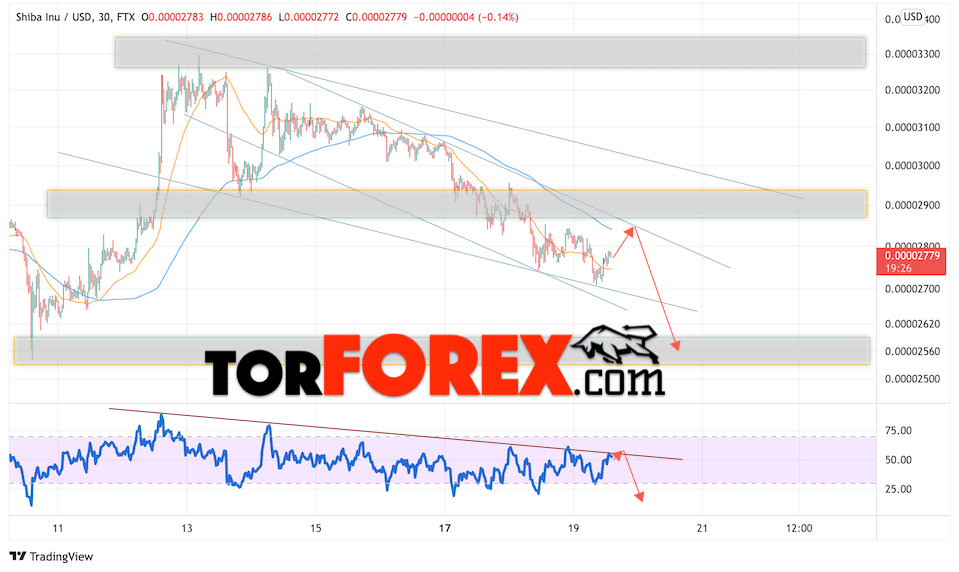Click price axis label 0.00002560
This screenshot has width=959, height=572.
(x=912, y=351)
